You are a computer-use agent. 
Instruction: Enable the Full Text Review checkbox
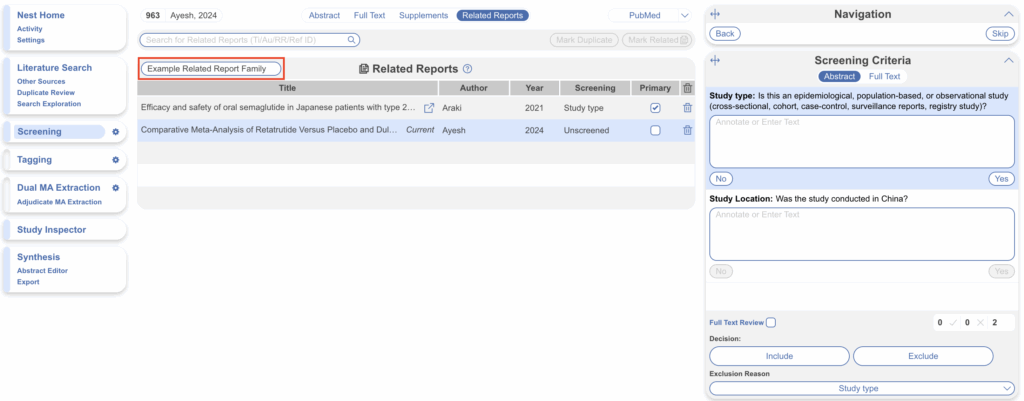(x=770, y=322)
